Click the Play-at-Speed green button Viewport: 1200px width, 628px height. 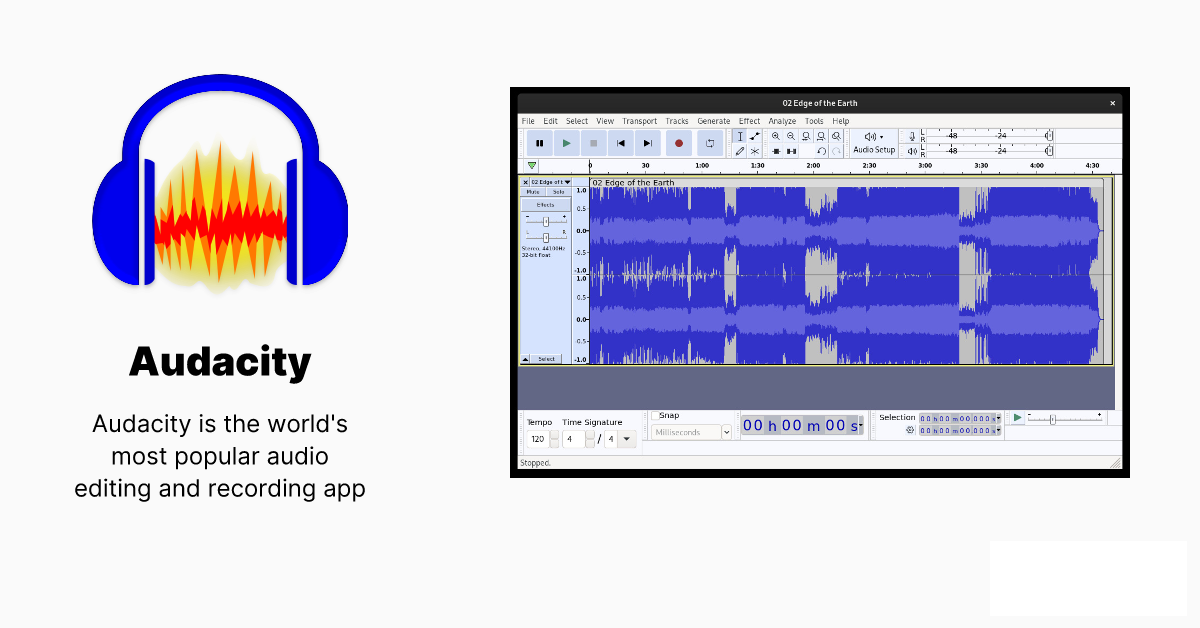pyautogui.click(x=1017, y=417)
